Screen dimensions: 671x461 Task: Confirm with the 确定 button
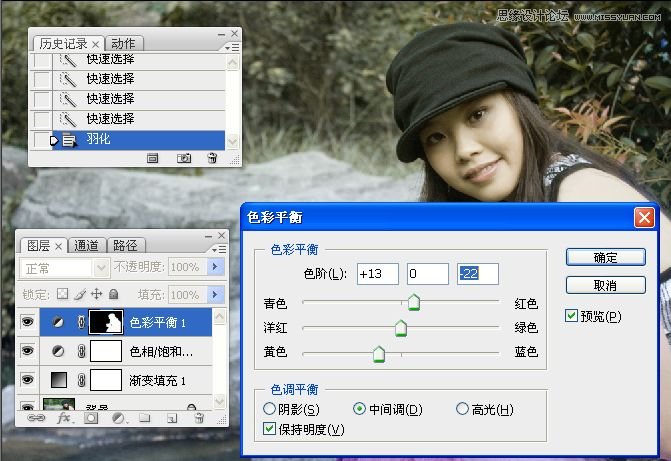606,257
